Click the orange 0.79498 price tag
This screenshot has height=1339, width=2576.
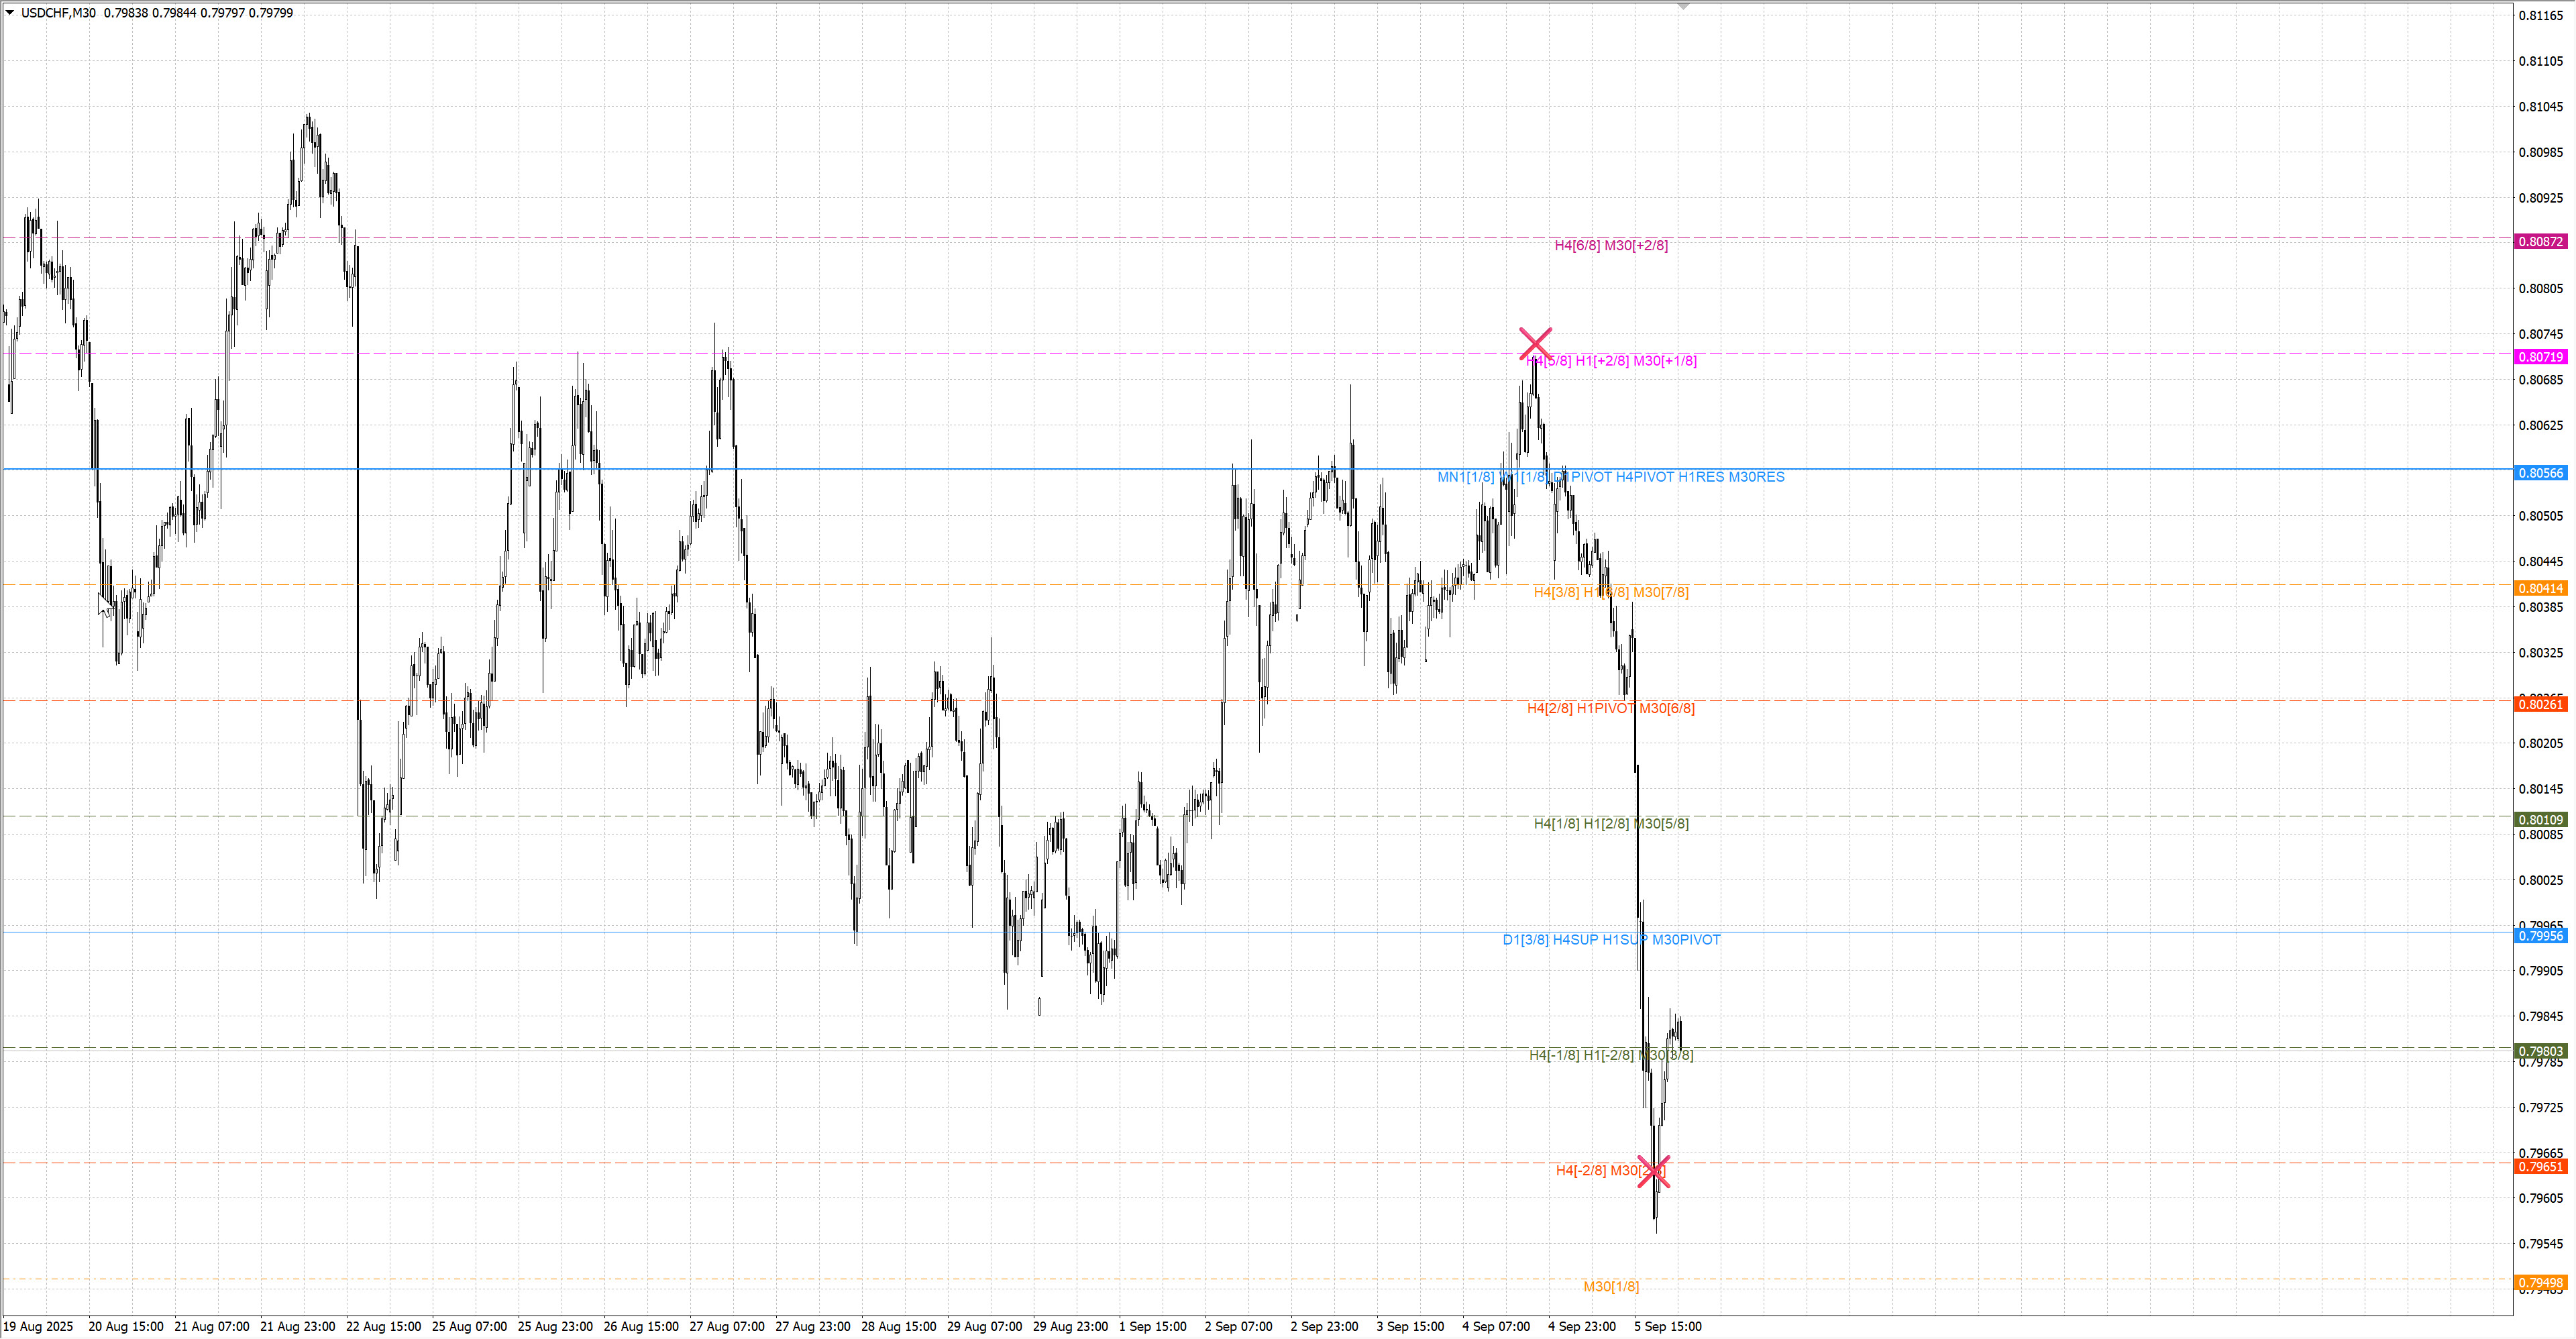coord(2540,1283)
